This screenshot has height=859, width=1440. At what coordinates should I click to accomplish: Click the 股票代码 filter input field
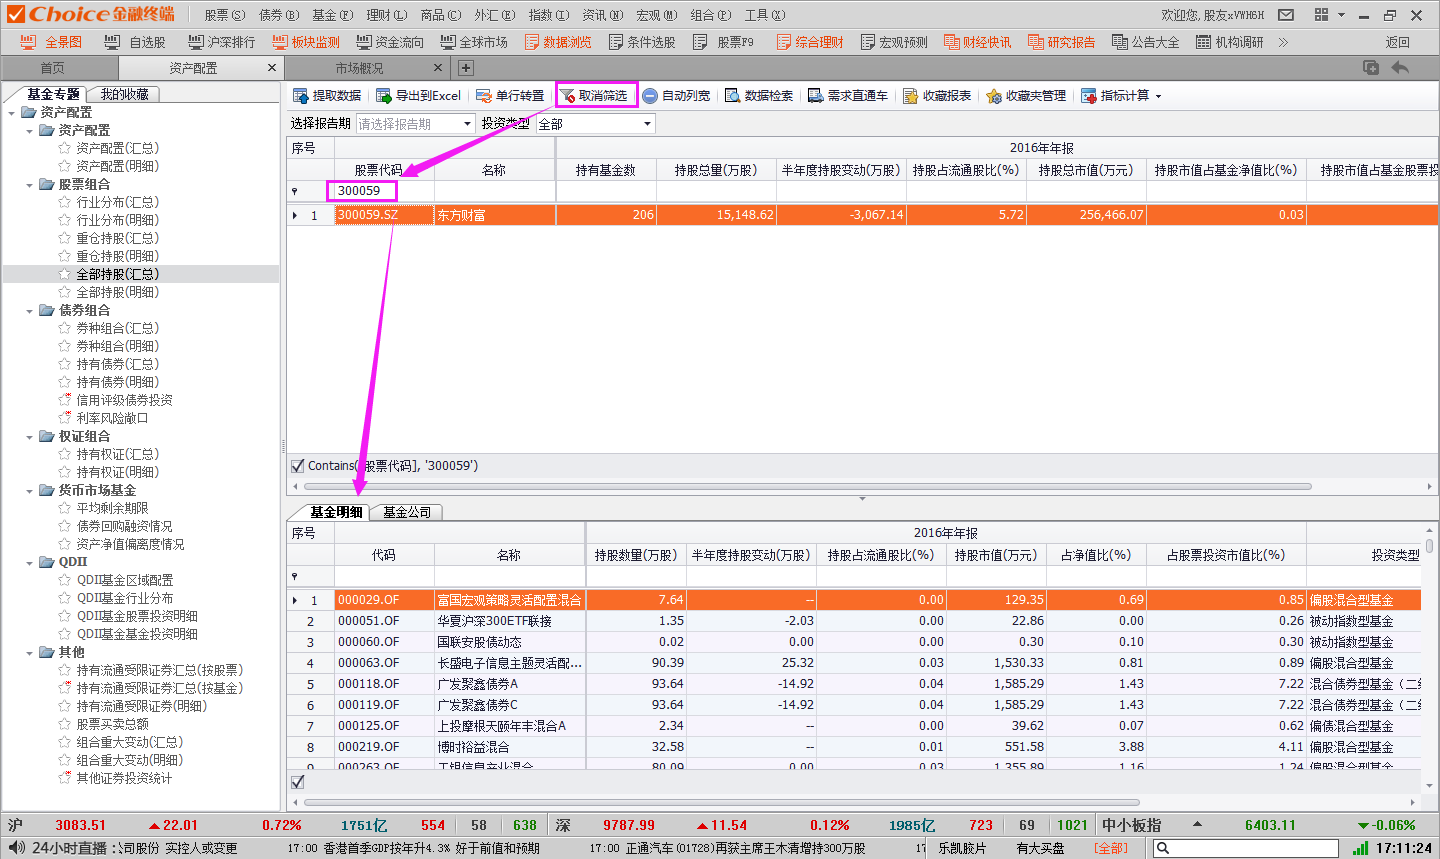click(362, 191)
